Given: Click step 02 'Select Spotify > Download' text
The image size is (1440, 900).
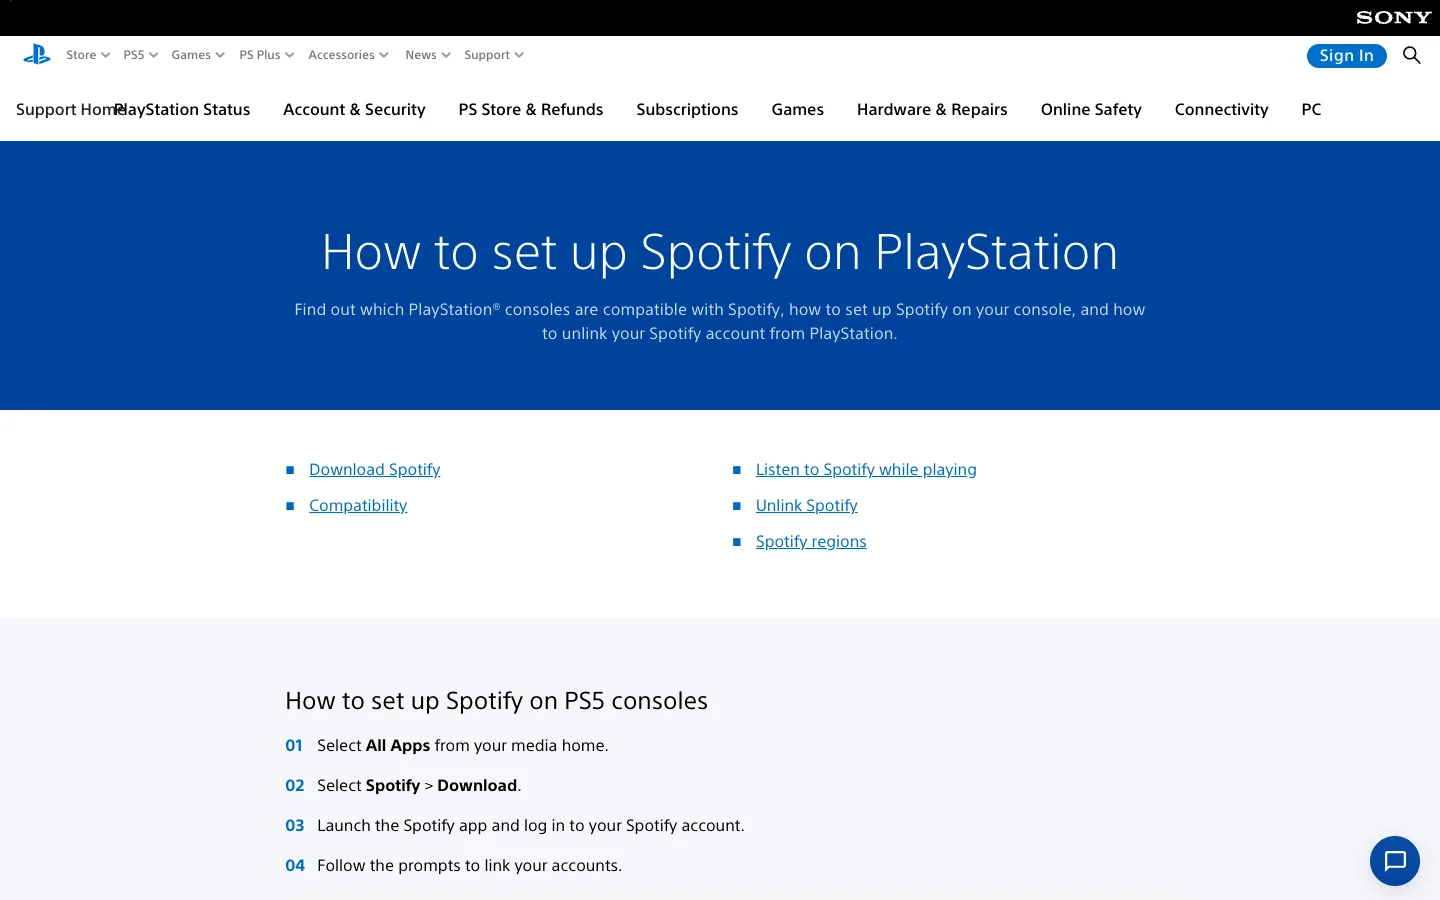Looking at the screenshot, I should (419, 786).
